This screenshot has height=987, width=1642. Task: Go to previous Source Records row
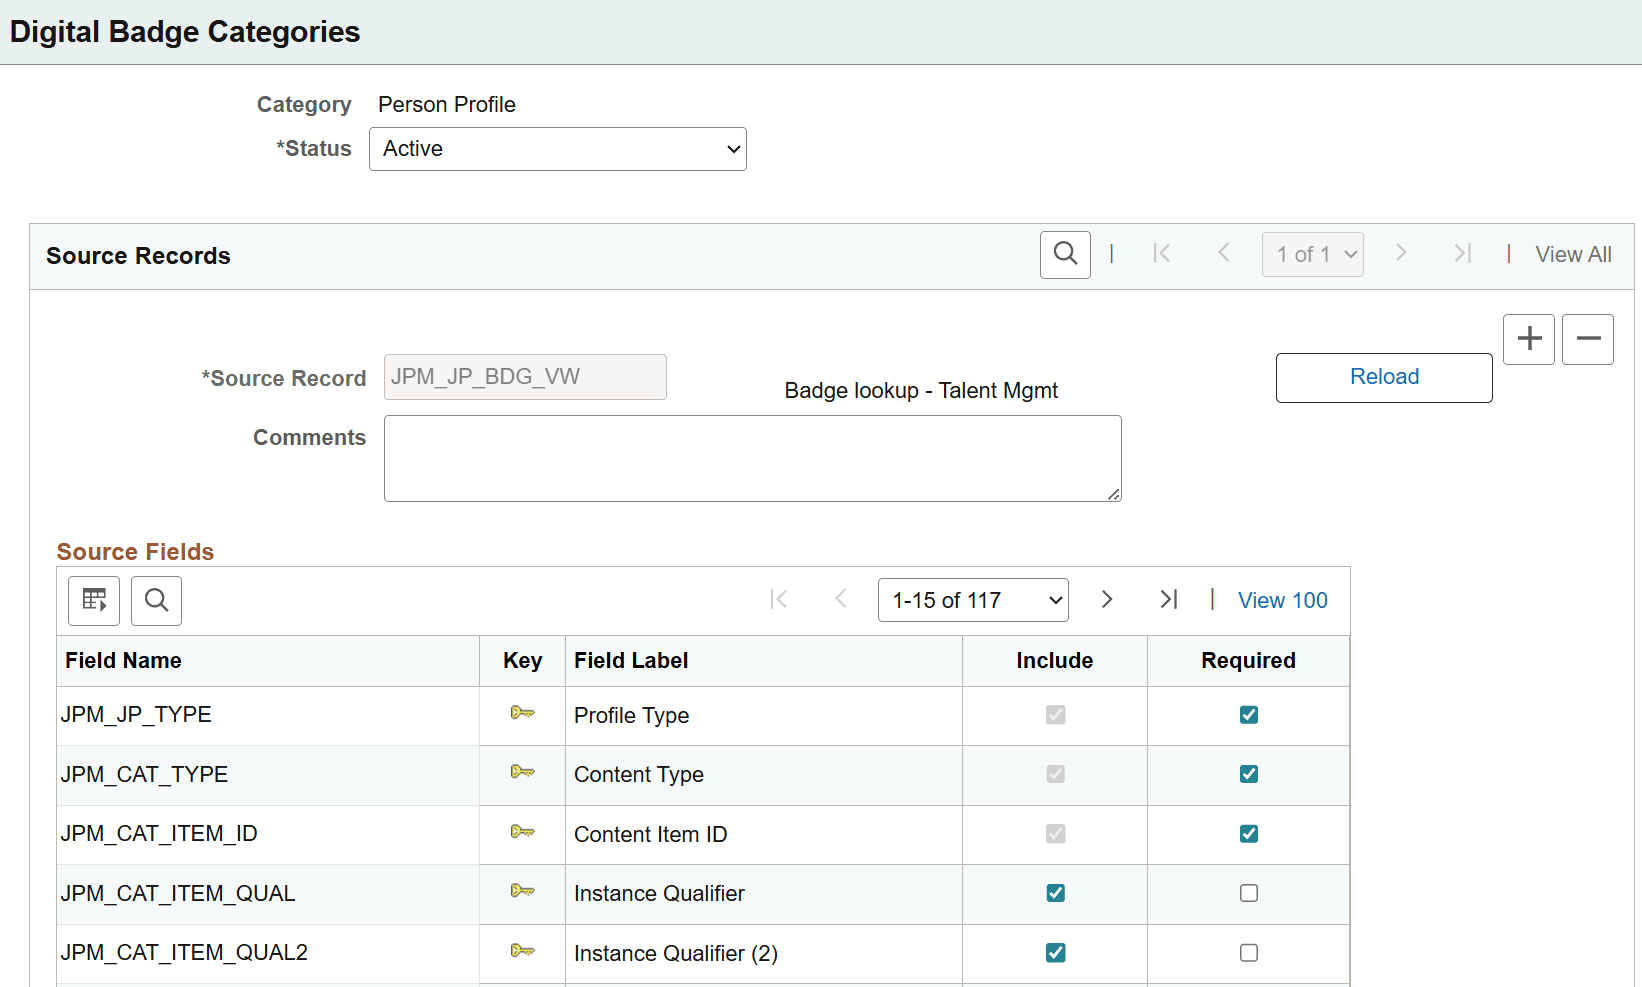(x=1223, y=254)
